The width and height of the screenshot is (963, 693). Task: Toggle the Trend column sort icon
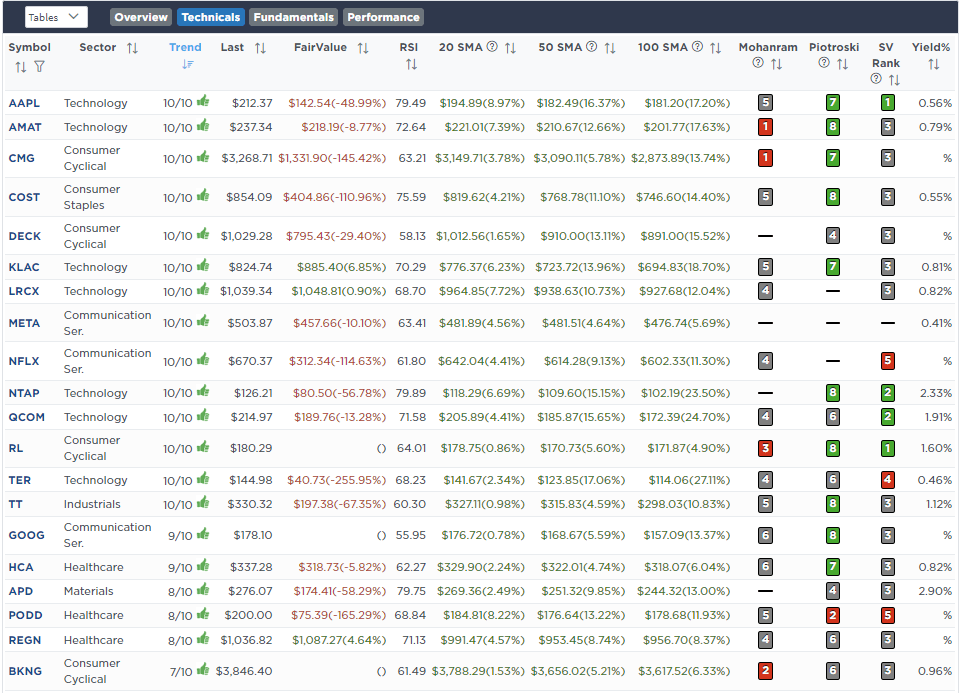(188, 64)
